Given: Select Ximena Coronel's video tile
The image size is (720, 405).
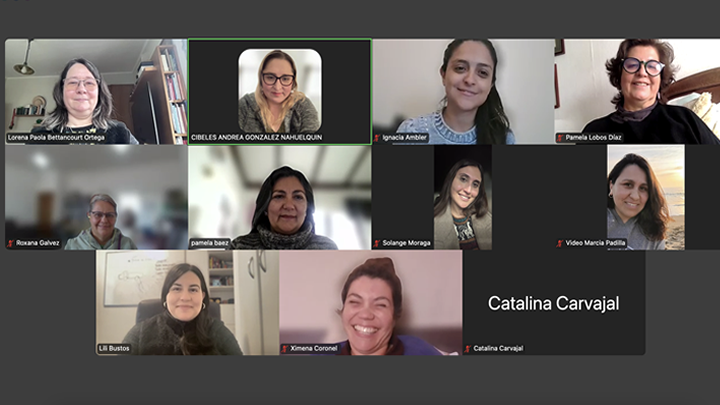Looking at the screenshot, I should click(x=371, y=303).
